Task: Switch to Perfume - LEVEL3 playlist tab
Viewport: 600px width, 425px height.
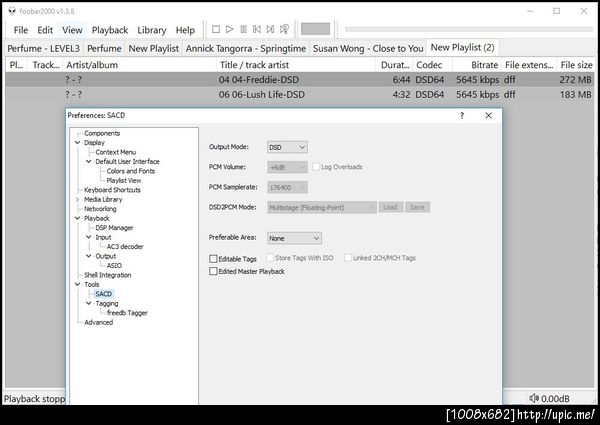Action: click(x=44, y=49)
